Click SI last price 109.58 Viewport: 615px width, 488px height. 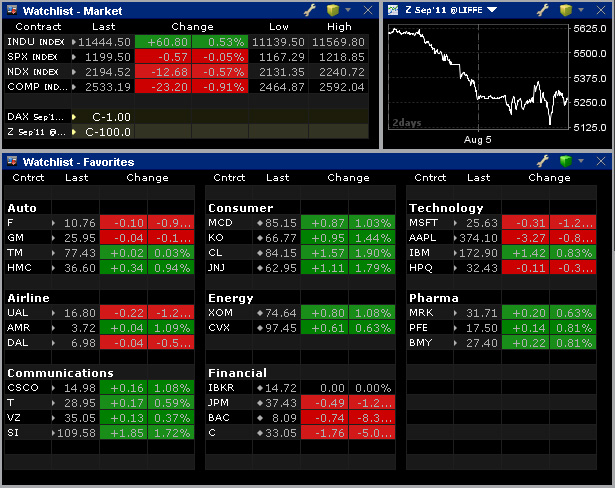pos(76,433)
